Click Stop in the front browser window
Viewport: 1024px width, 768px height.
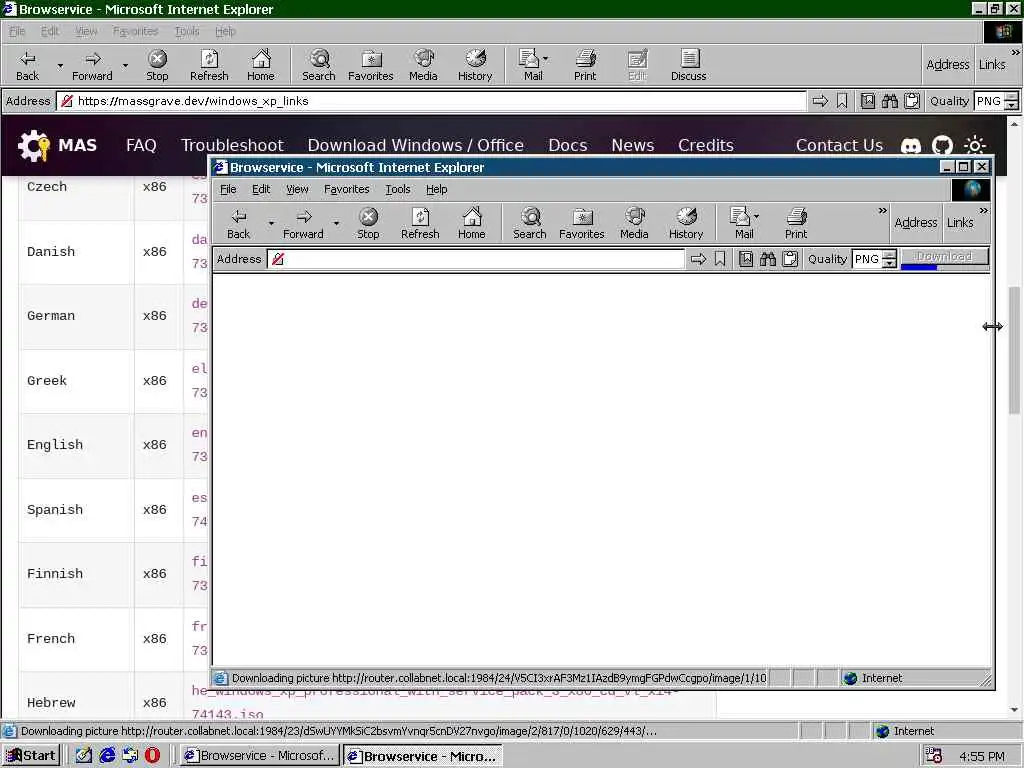point(368,223)
